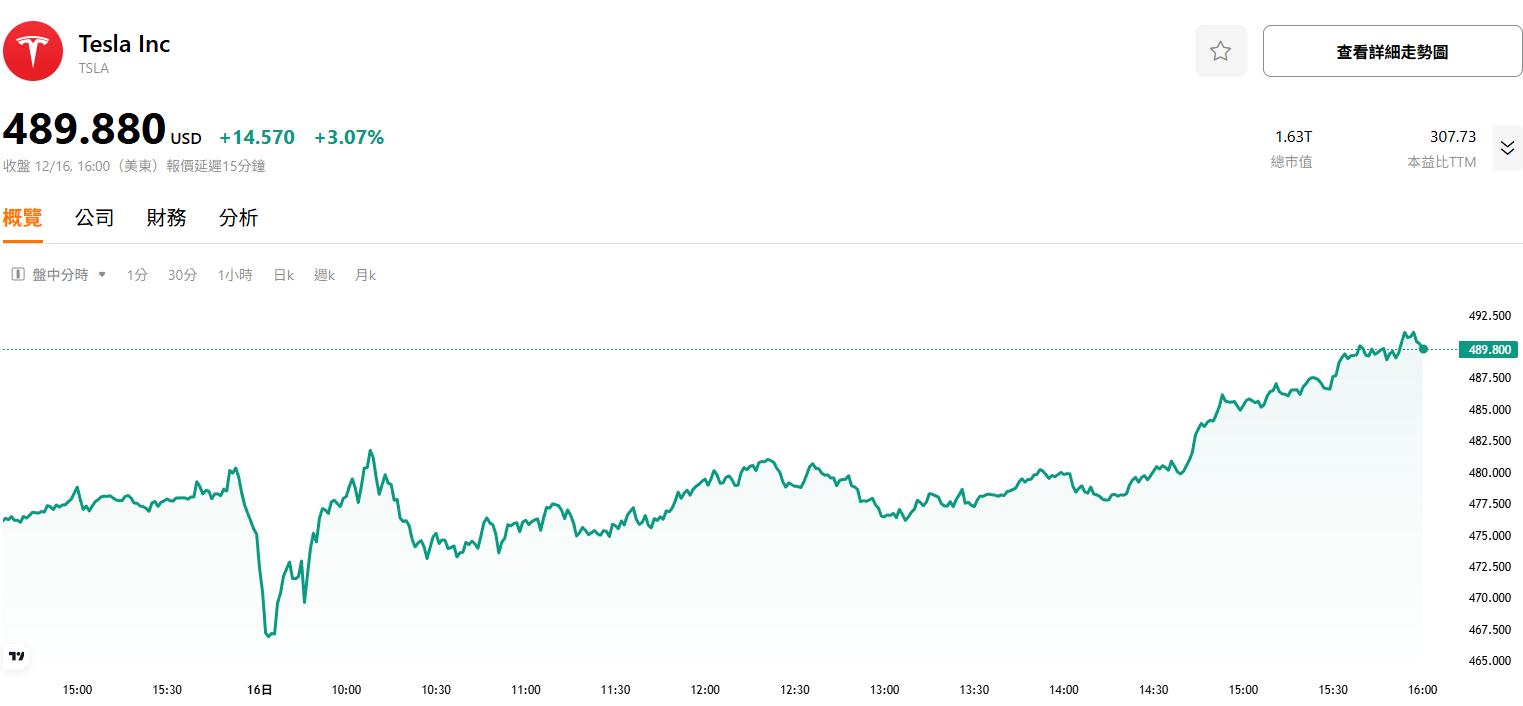Click the Tesla company logo icon

[33, 50]
